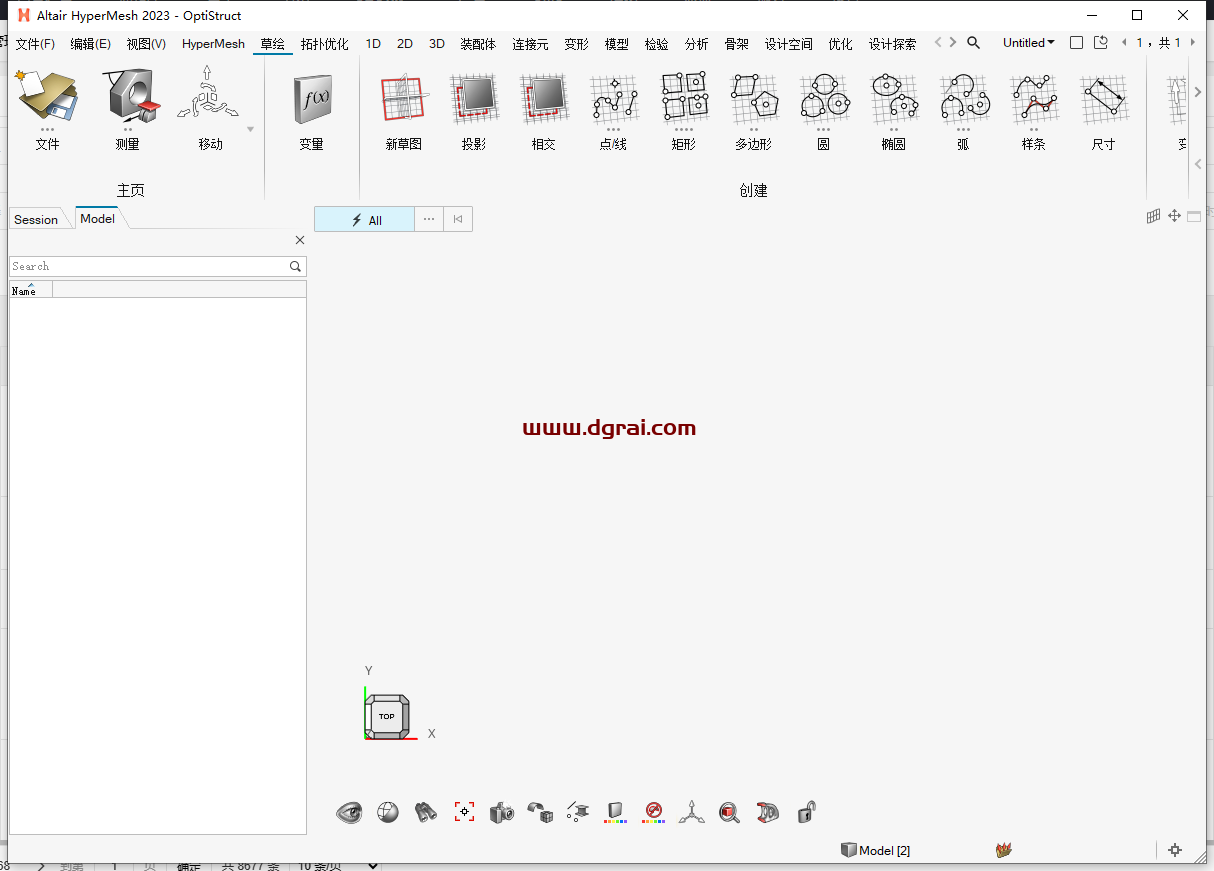Switch to the 模型 ribbon tab
This screenshot has width=1214, height=871.
(617, 44)
